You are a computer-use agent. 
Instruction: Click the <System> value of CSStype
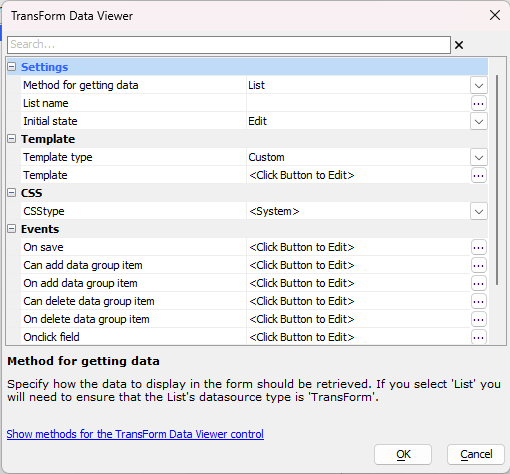coord(274,211)
